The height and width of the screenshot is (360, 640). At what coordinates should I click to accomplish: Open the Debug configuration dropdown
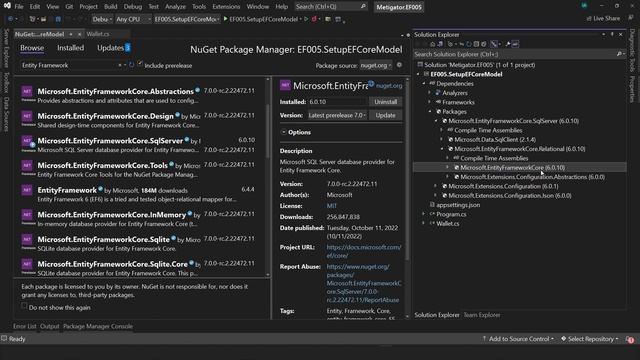(x=101, y=19)
